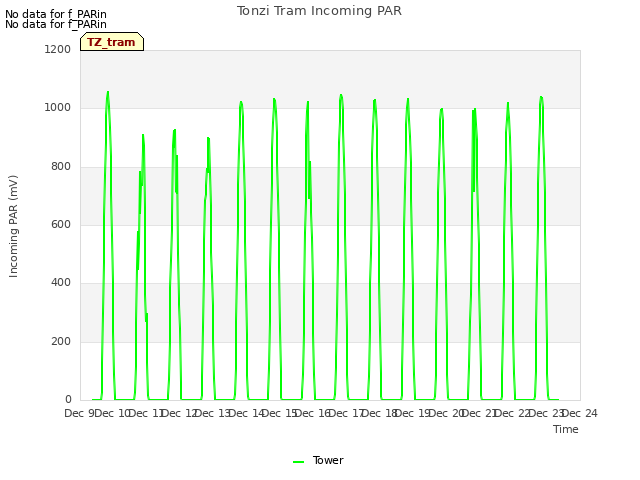Click the 200 y-axis tick label
640x480 pixels.
61,341
